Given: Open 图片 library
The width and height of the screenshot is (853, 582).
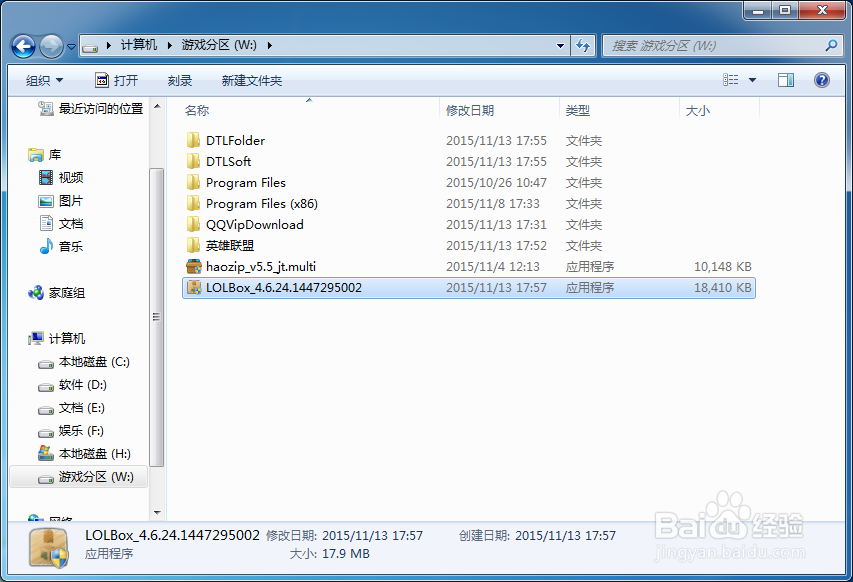Looking at the screenshot, I should pyautogui.click(x=61, y=201).
